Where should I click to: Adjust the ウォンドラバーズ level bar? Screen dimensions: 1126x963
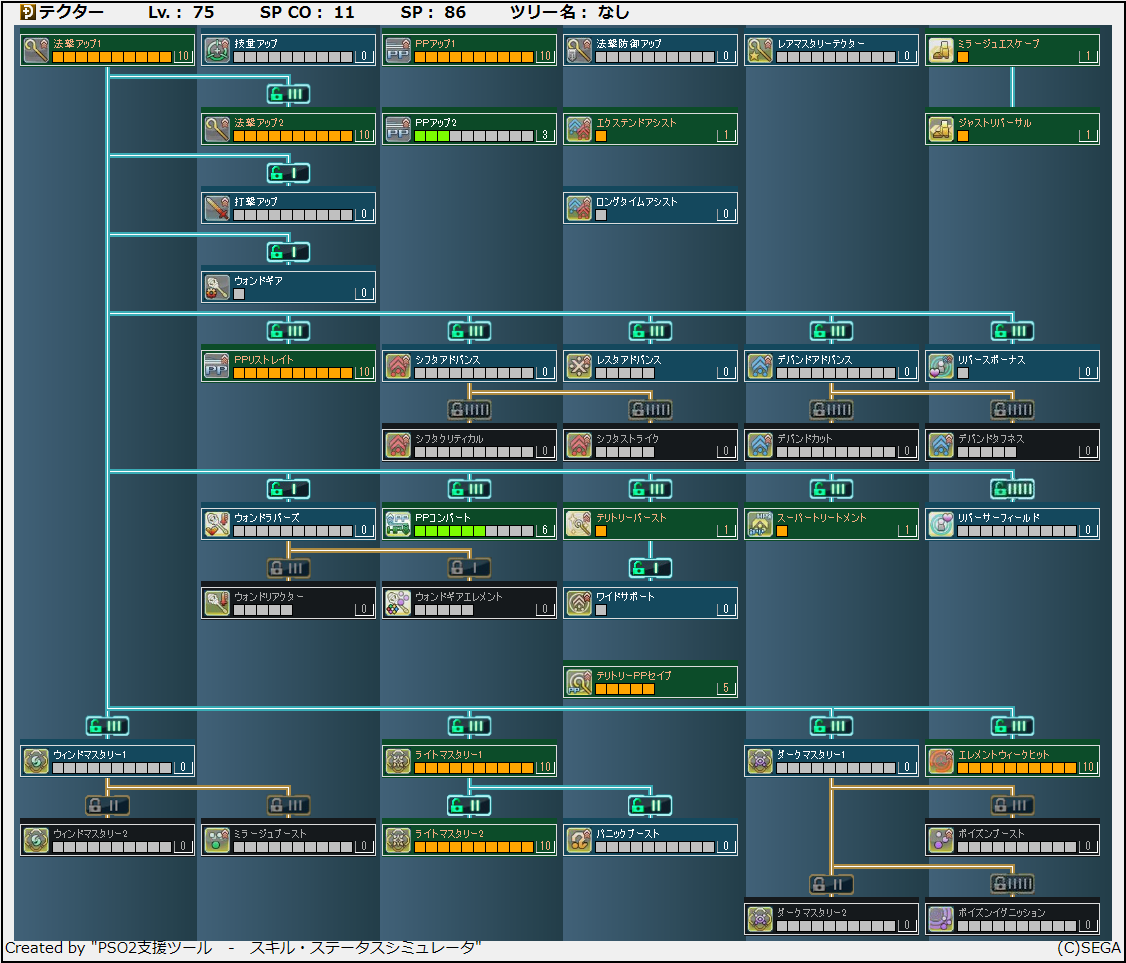[x=293, y=531]
